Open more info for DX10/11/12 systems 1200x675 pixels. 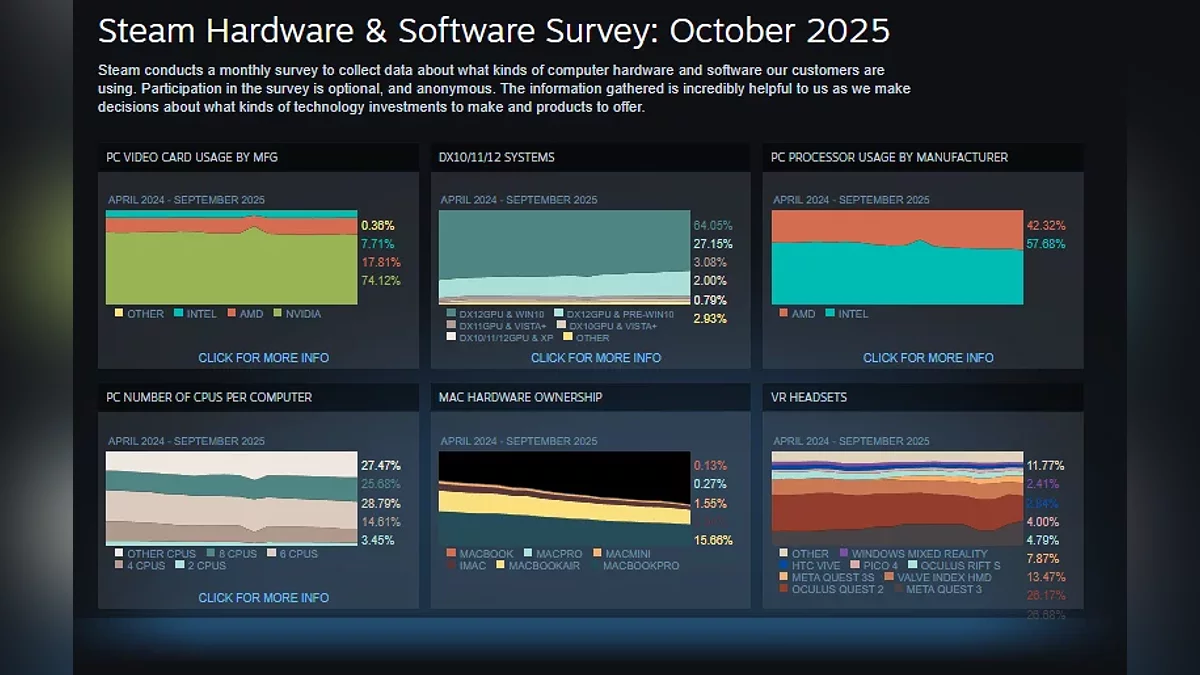(x=595, y=358)
